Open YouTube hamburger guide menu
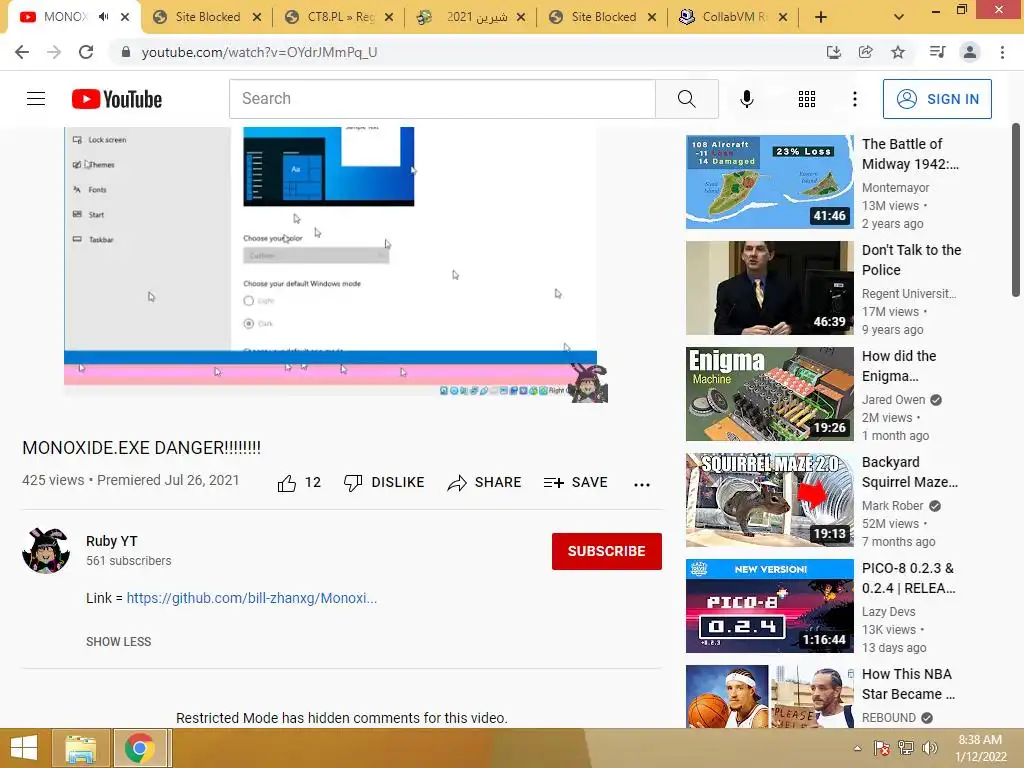Screen dimensions: 1024x768 point(36,99)
